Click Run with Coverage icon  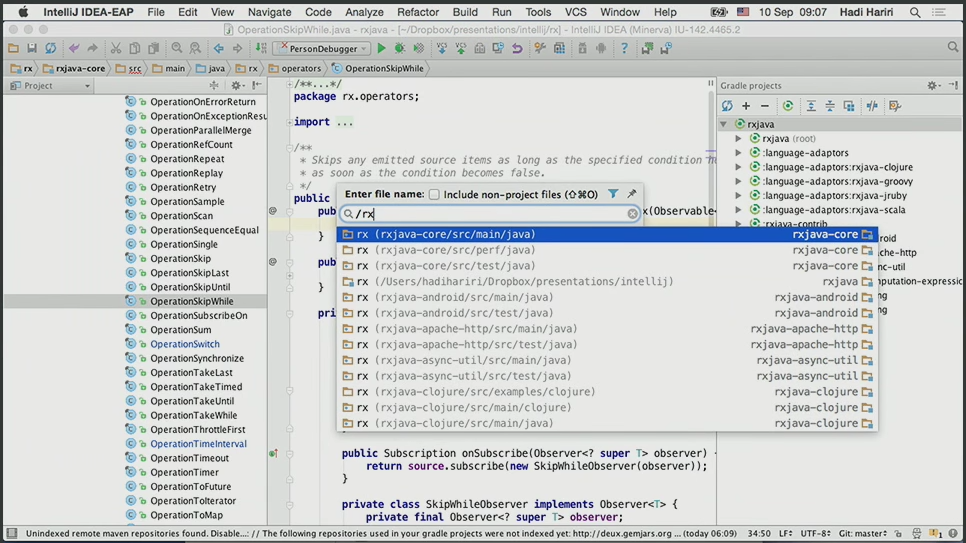click(x=419, y=48)
